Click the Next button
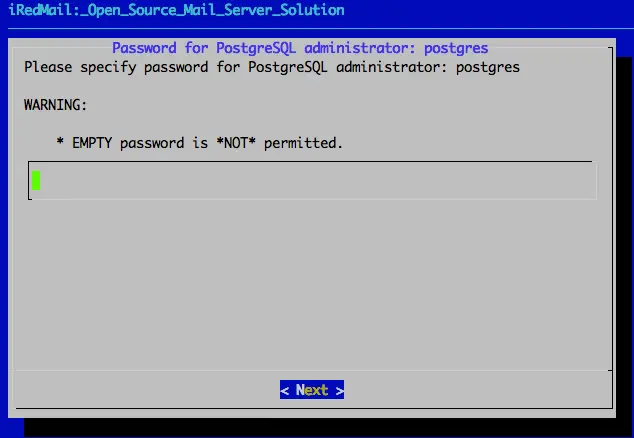The height and width of the screenshot is (438, 634). [x=312, y=390]
